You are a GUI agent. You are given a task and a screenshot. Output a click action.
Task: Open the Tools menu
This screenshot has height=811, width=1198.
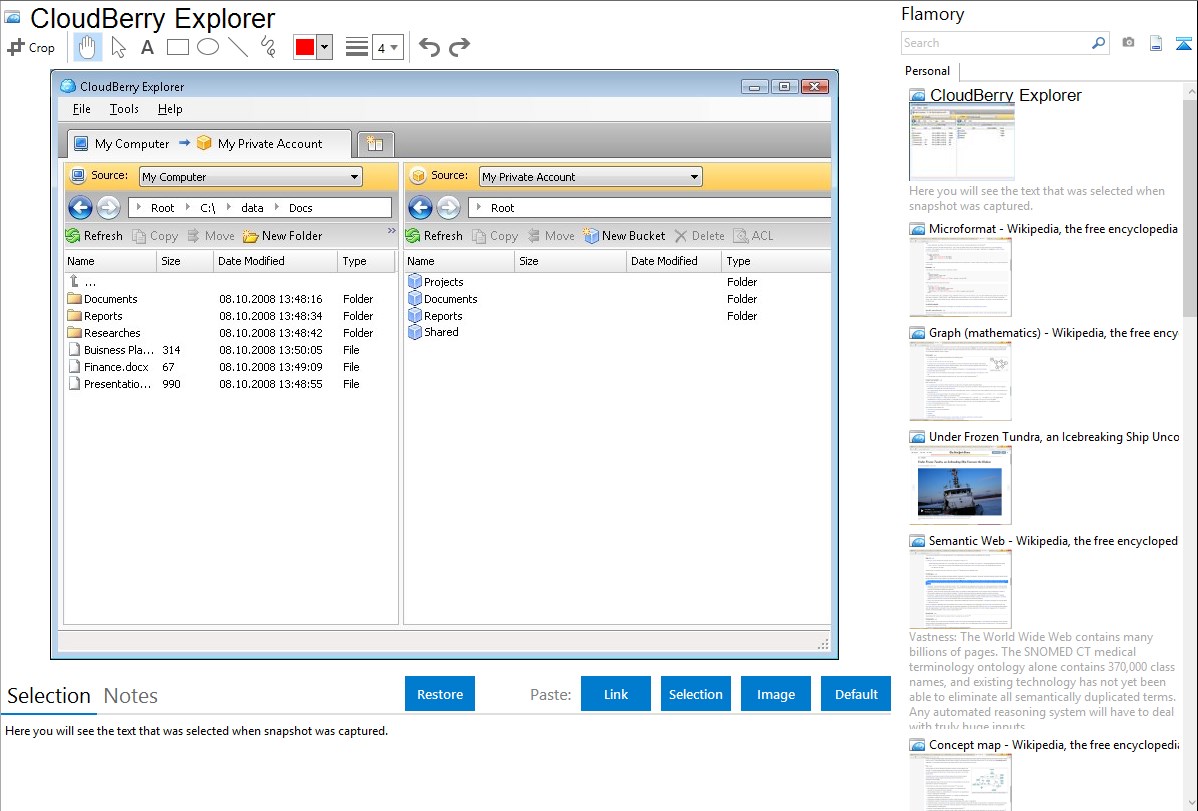click(x=124, y=109)
